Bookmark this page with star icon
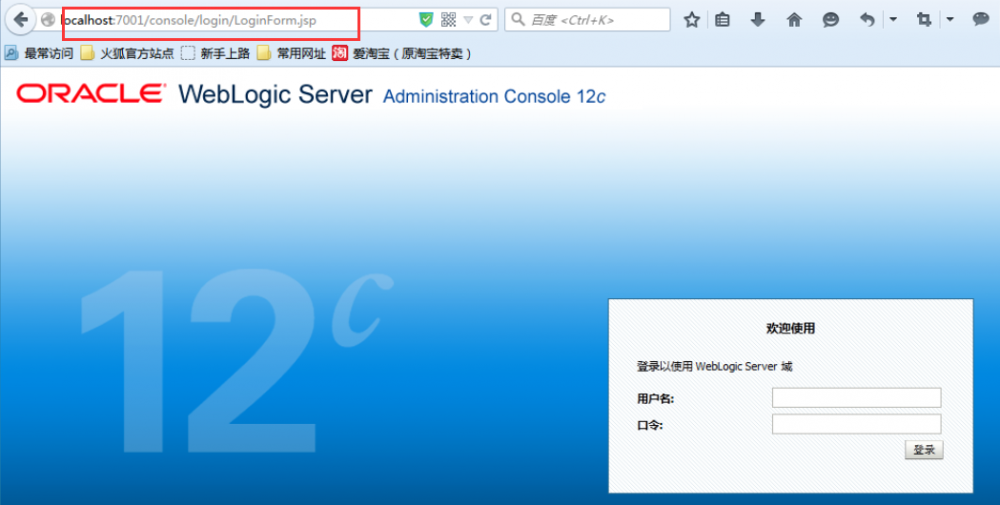Viewport: 1000px width, 505px height. [x=692, y=20]
